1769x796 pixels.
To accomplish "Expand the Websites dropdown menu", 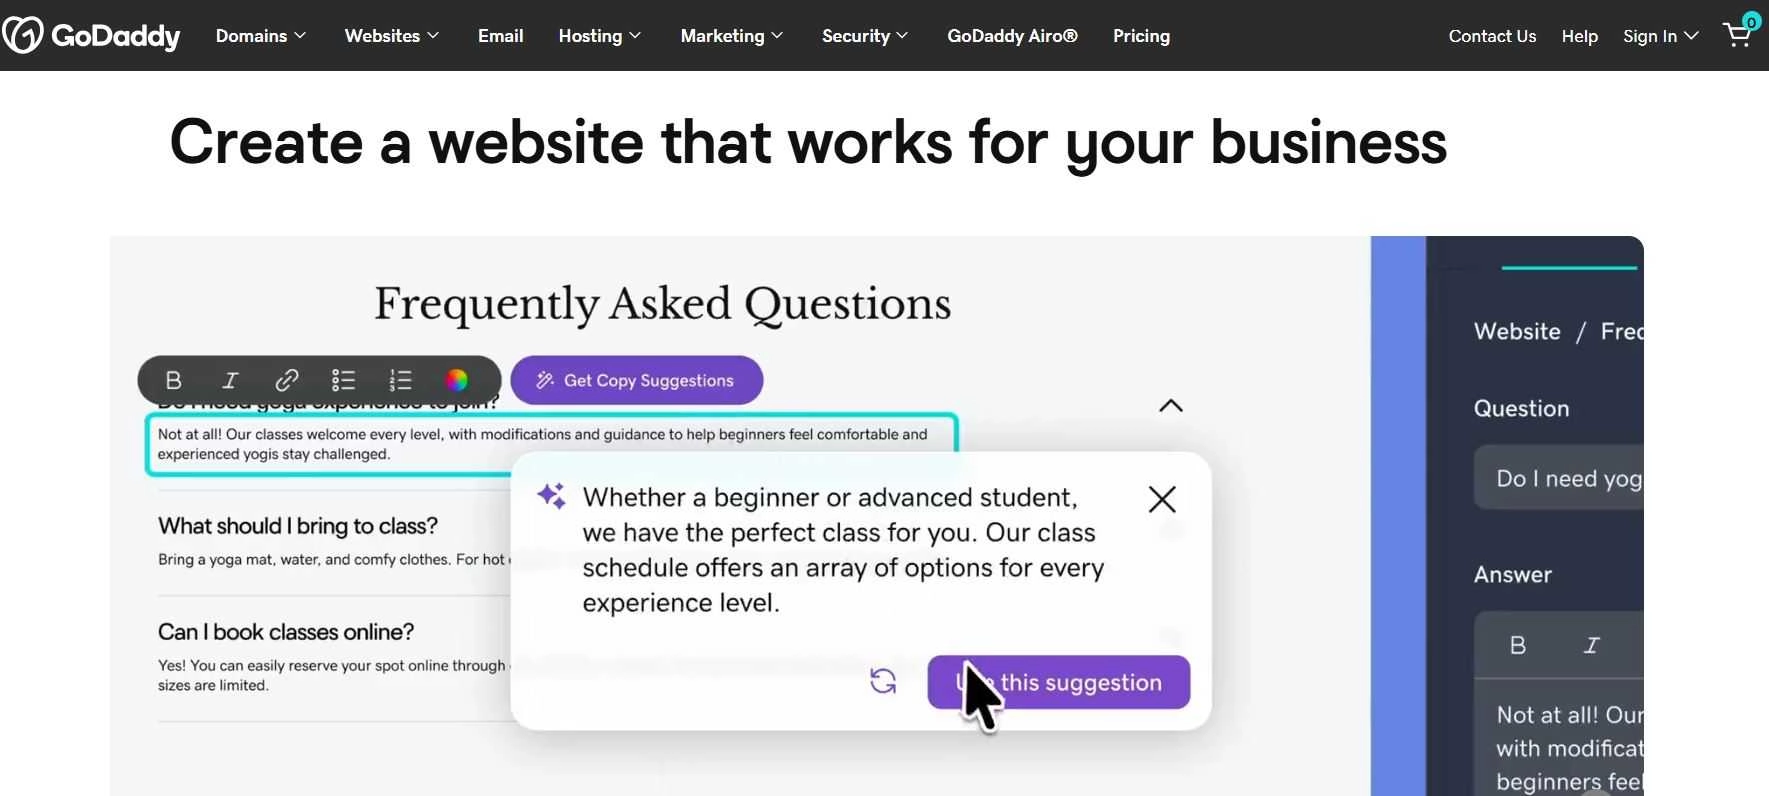I will point(392,36).
